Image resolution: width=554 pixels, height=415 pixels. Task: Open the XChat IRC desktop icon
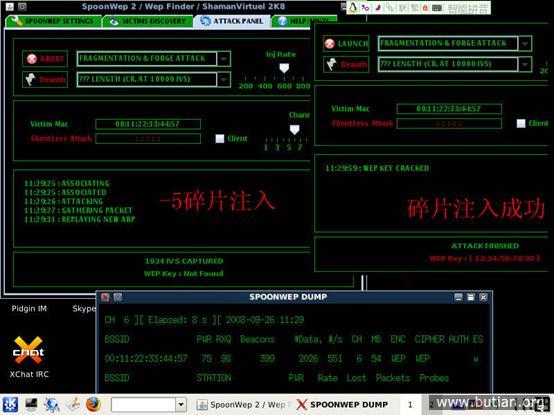click(x=29, y=357)
